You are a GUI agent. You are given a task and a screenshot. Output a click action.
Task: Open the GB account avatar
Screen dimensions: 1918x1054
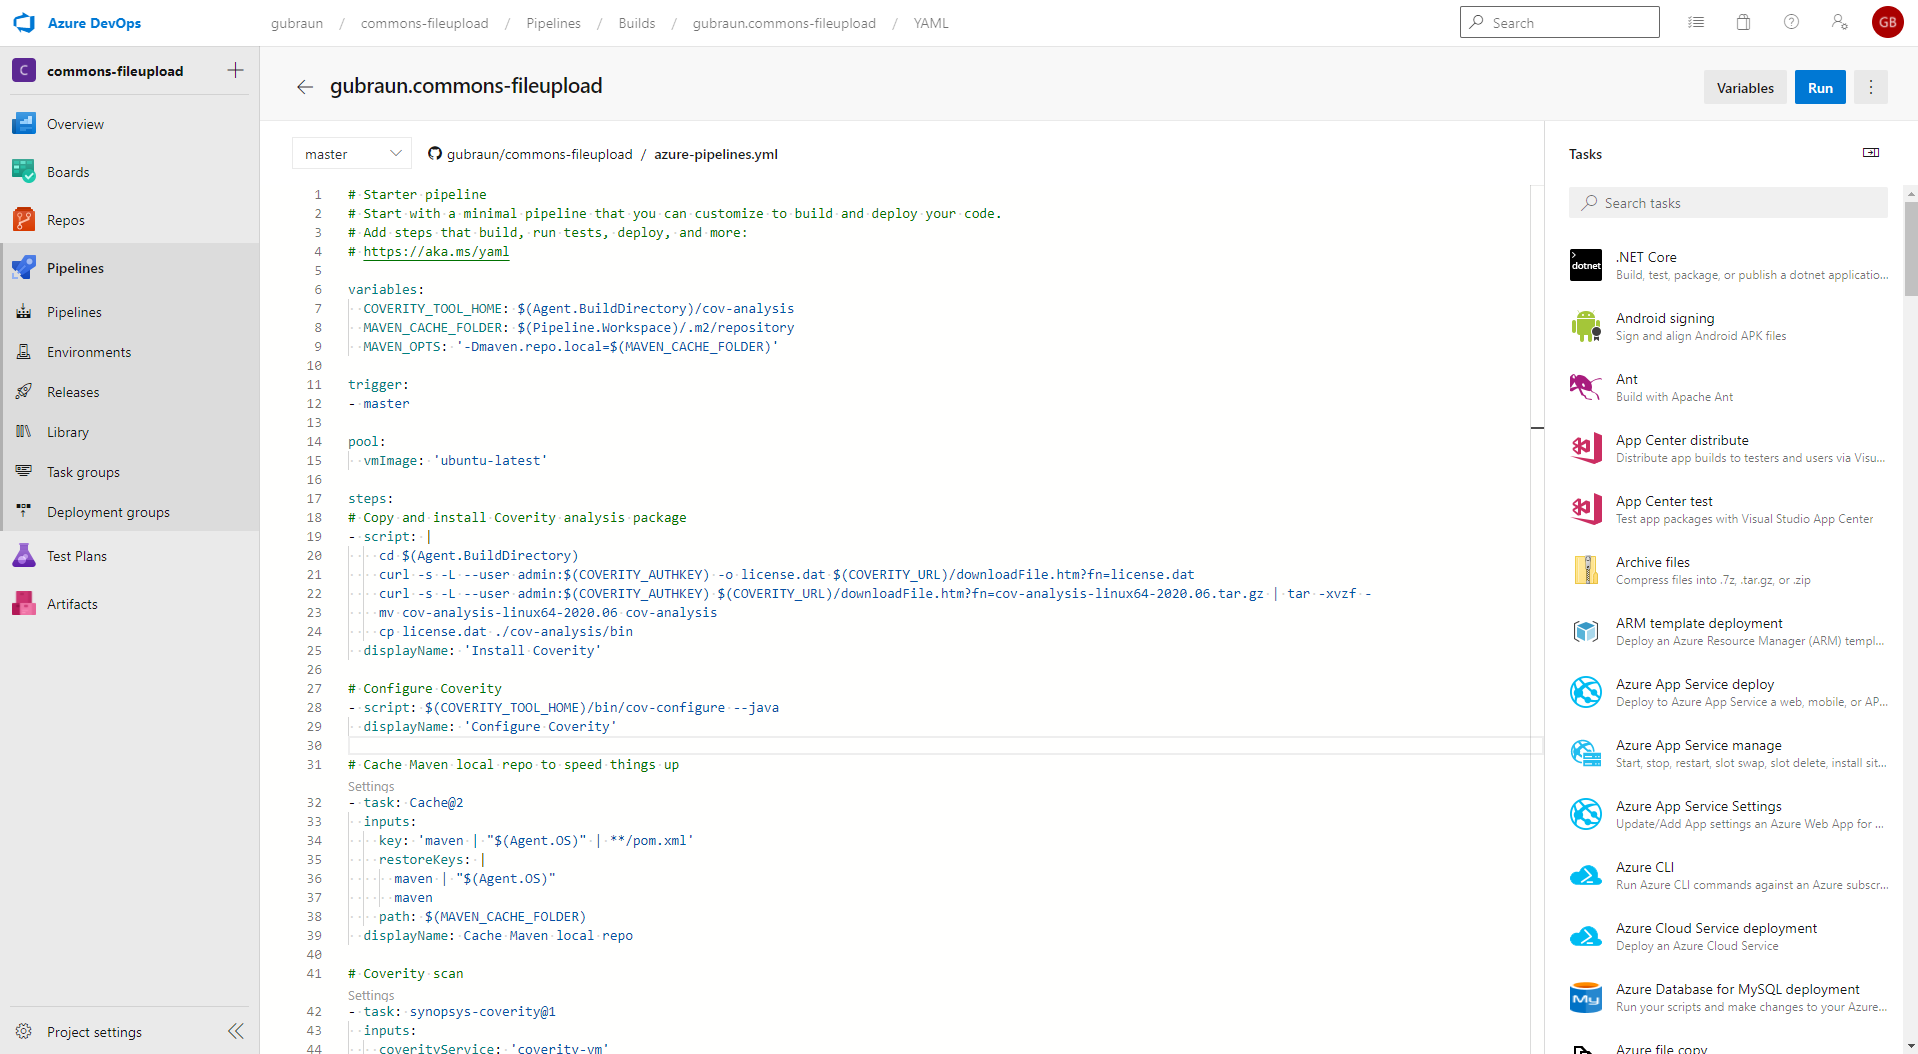(1887, 22)
